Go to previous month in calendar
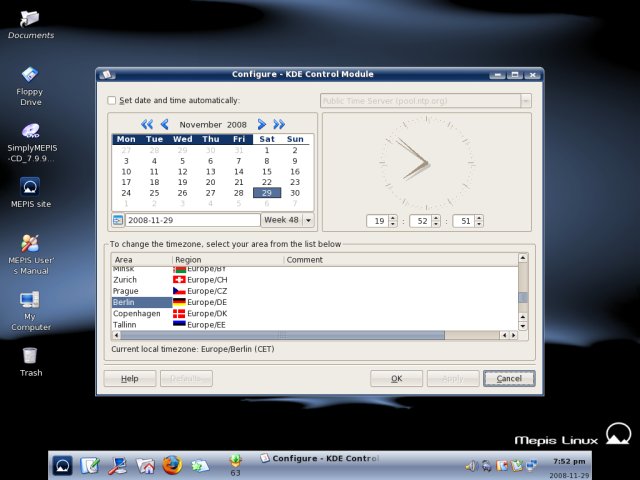 tap(164, 124)
